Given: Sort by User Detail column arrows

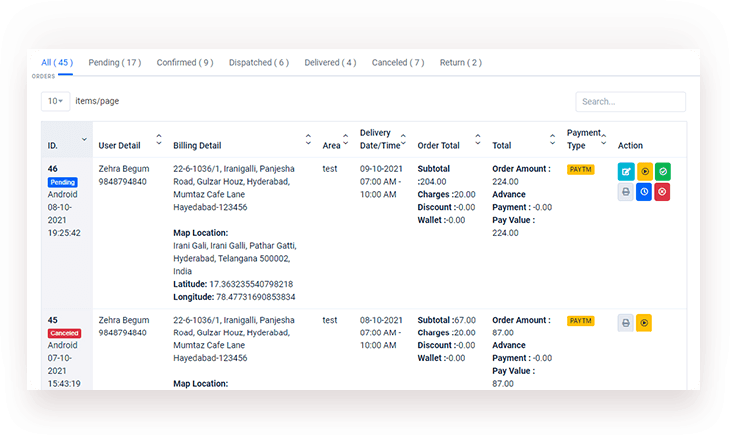Looking at the screenshot, I should 159,139.
